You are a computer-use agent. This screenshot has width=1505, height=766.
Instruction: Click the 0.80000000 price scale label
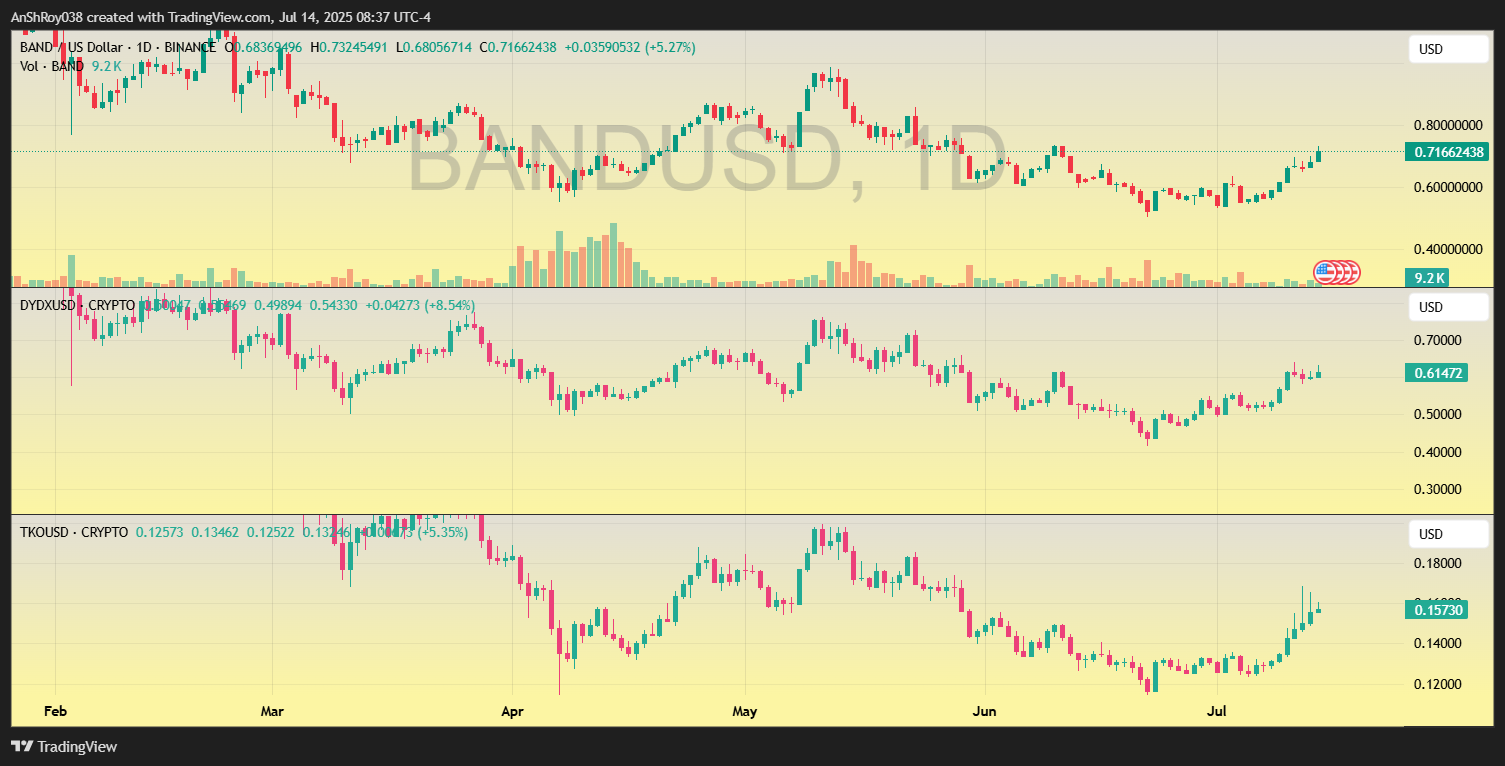pos(1448,125)
